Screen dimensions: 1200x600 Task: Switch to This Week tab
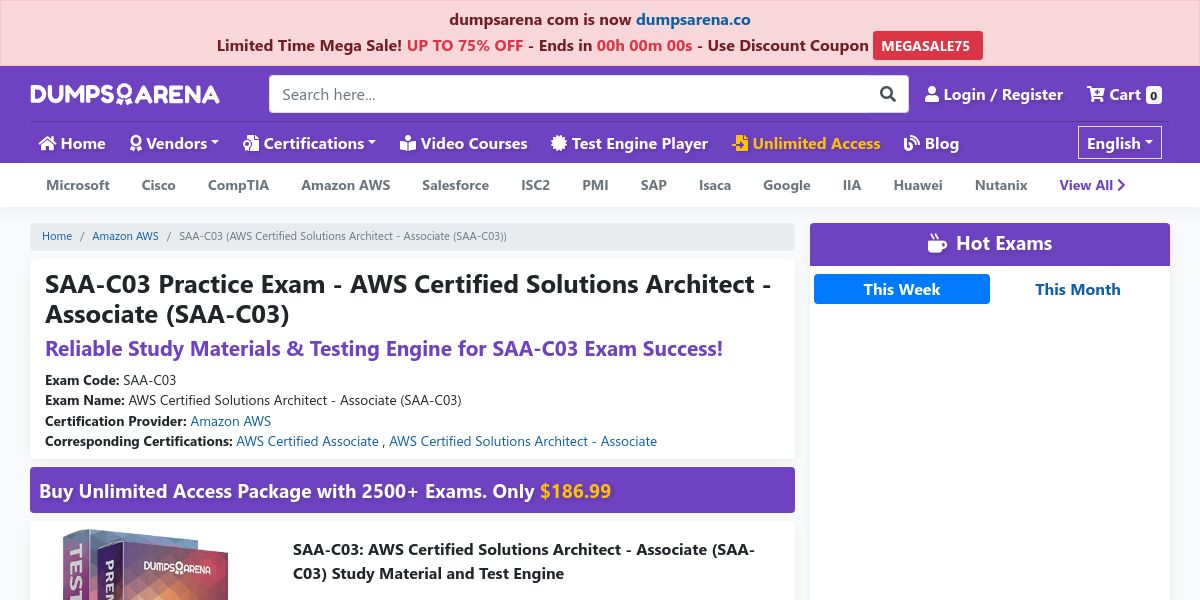(902, 289)
